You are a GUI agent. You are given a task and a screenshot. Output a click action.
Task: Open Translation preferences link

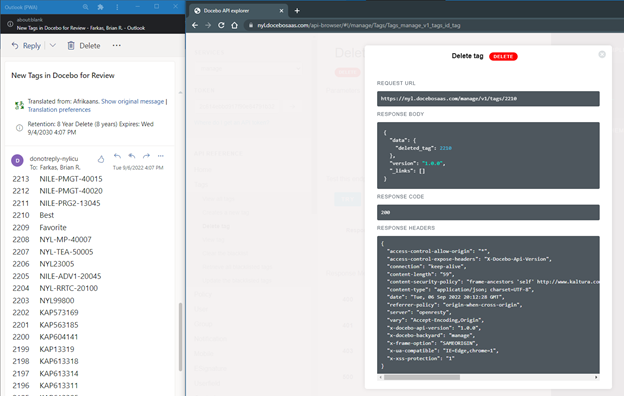click(59, 109)
